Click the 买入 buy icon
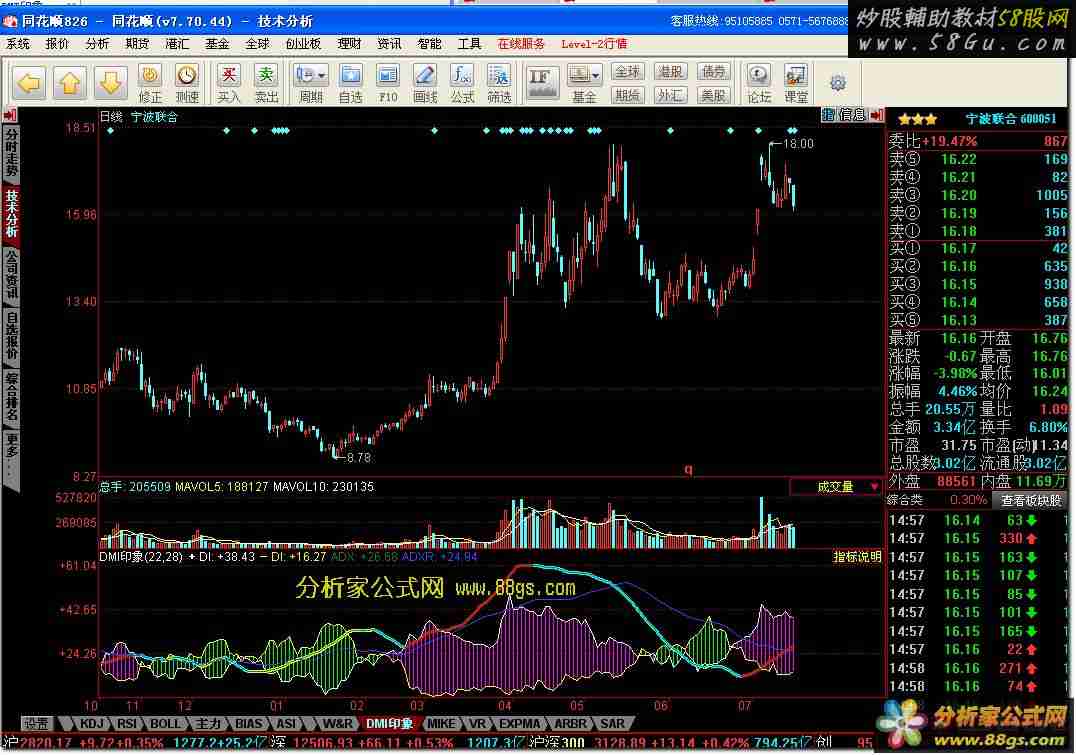This screenshot has height=755, width=1076. (x=229, y=83)
